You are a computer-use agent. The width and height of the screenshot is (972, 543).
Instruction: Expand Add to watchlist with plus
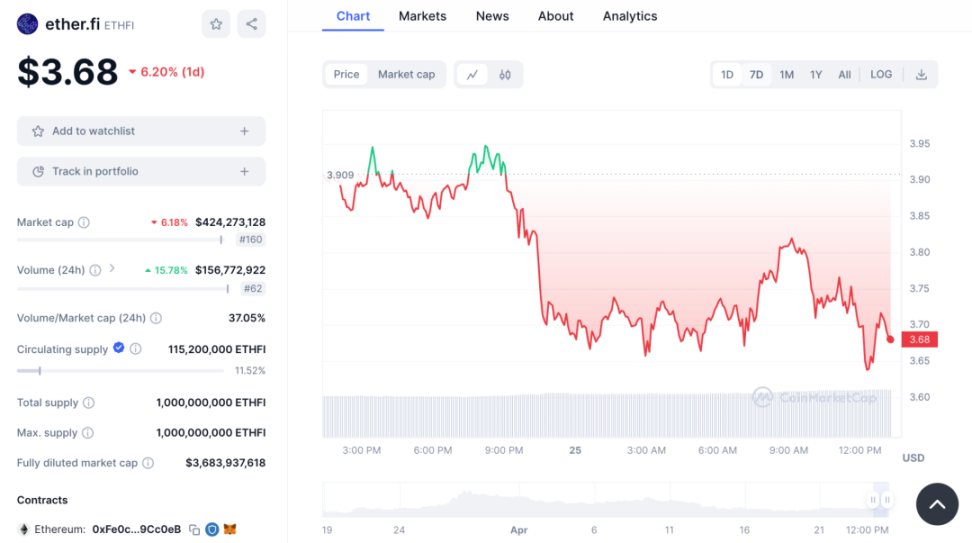point(244,131)
